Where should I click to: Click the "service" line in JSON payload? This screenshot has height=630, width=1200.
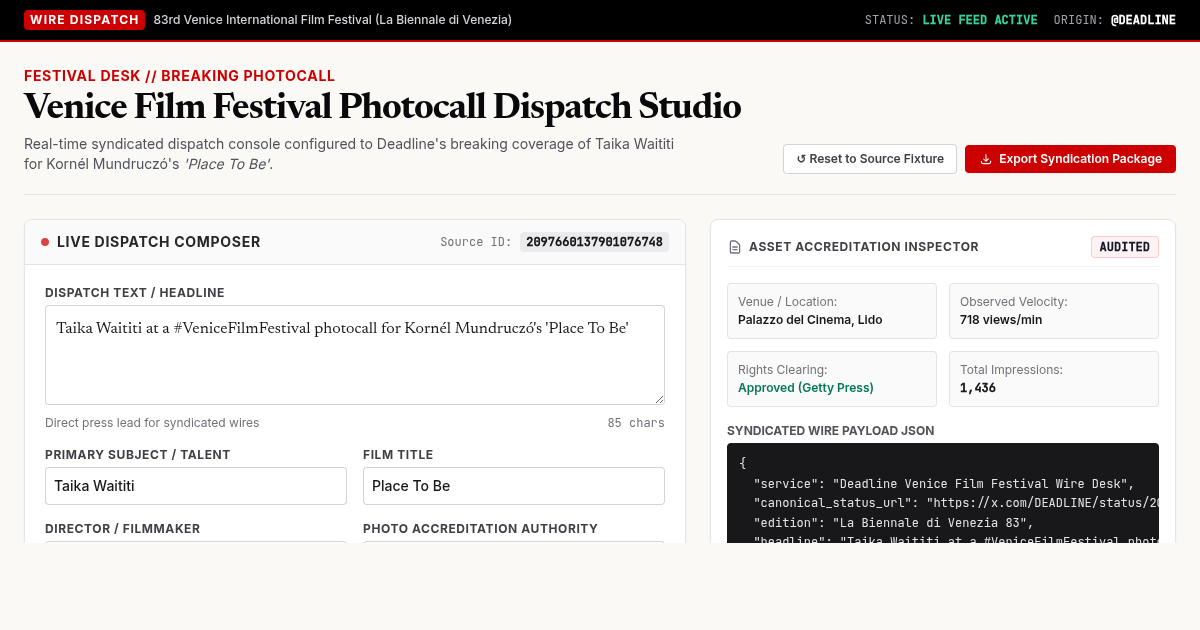(x=944, y=483)
